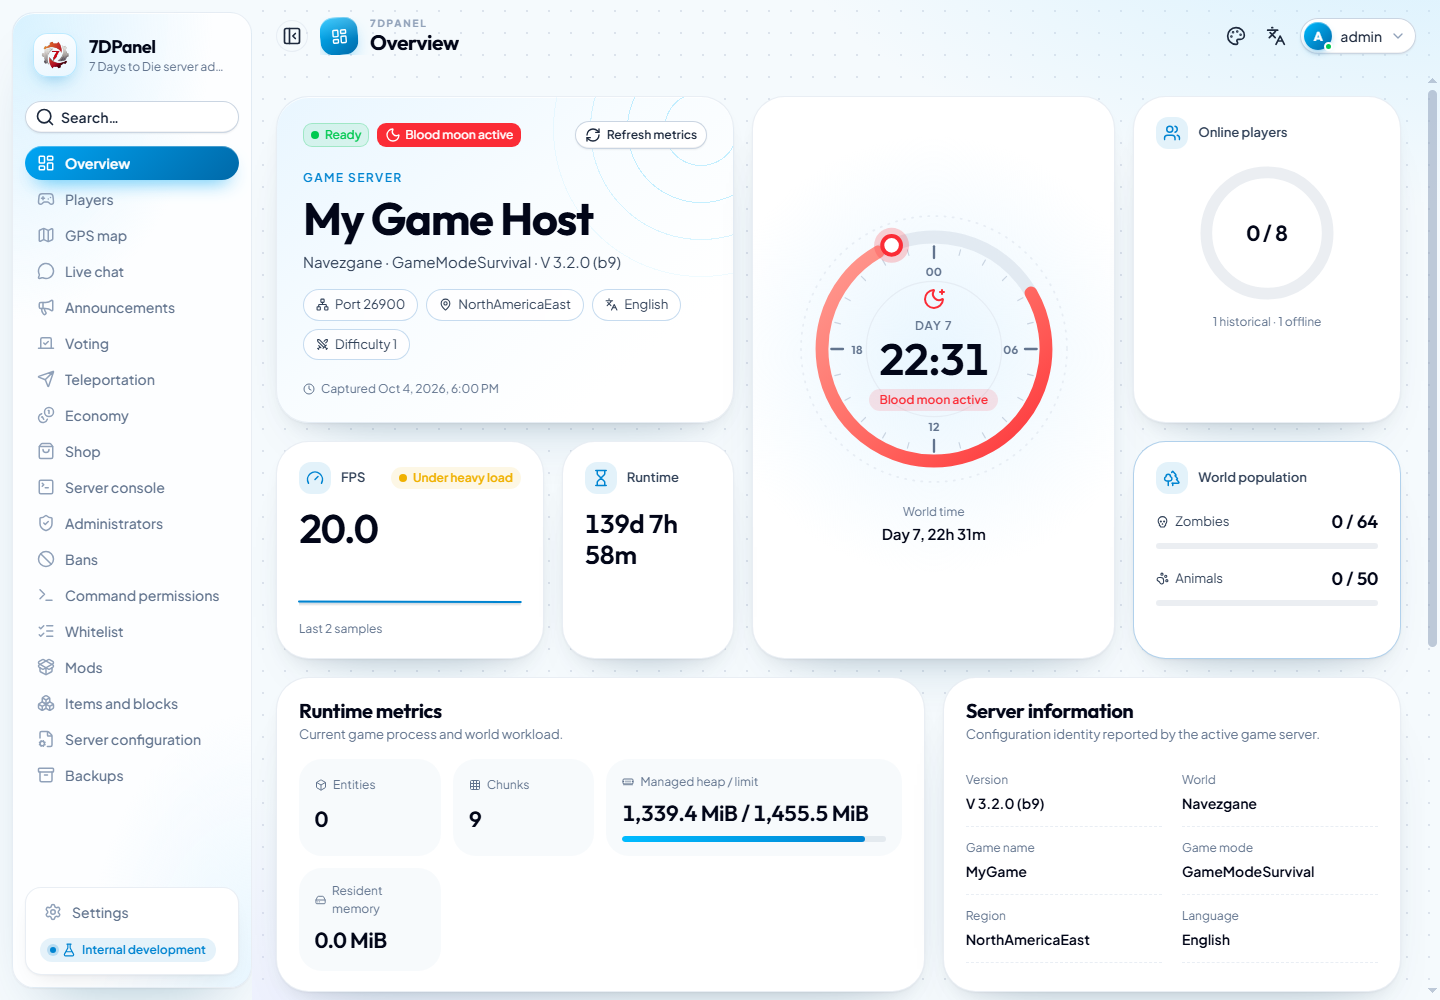Click the blood moon icon above Day 7
The image size is (1440, 1000).
click(934, 298)
